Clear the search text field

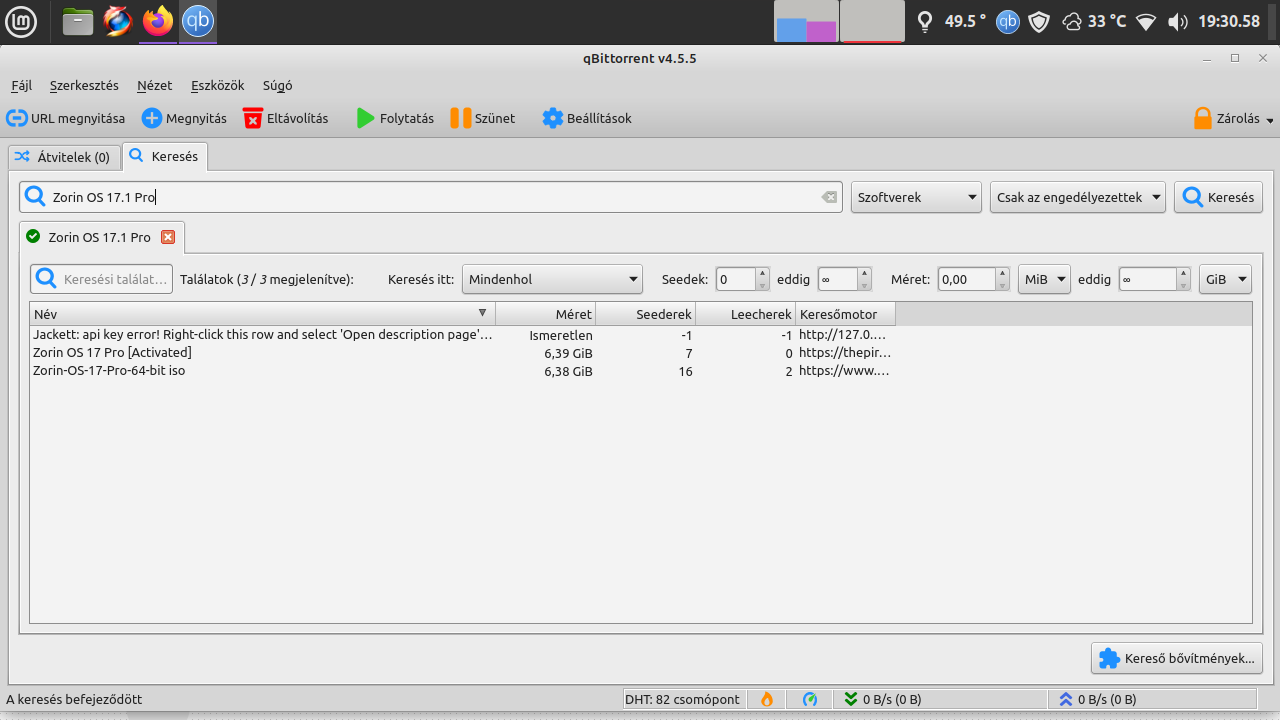coord(829,197)
